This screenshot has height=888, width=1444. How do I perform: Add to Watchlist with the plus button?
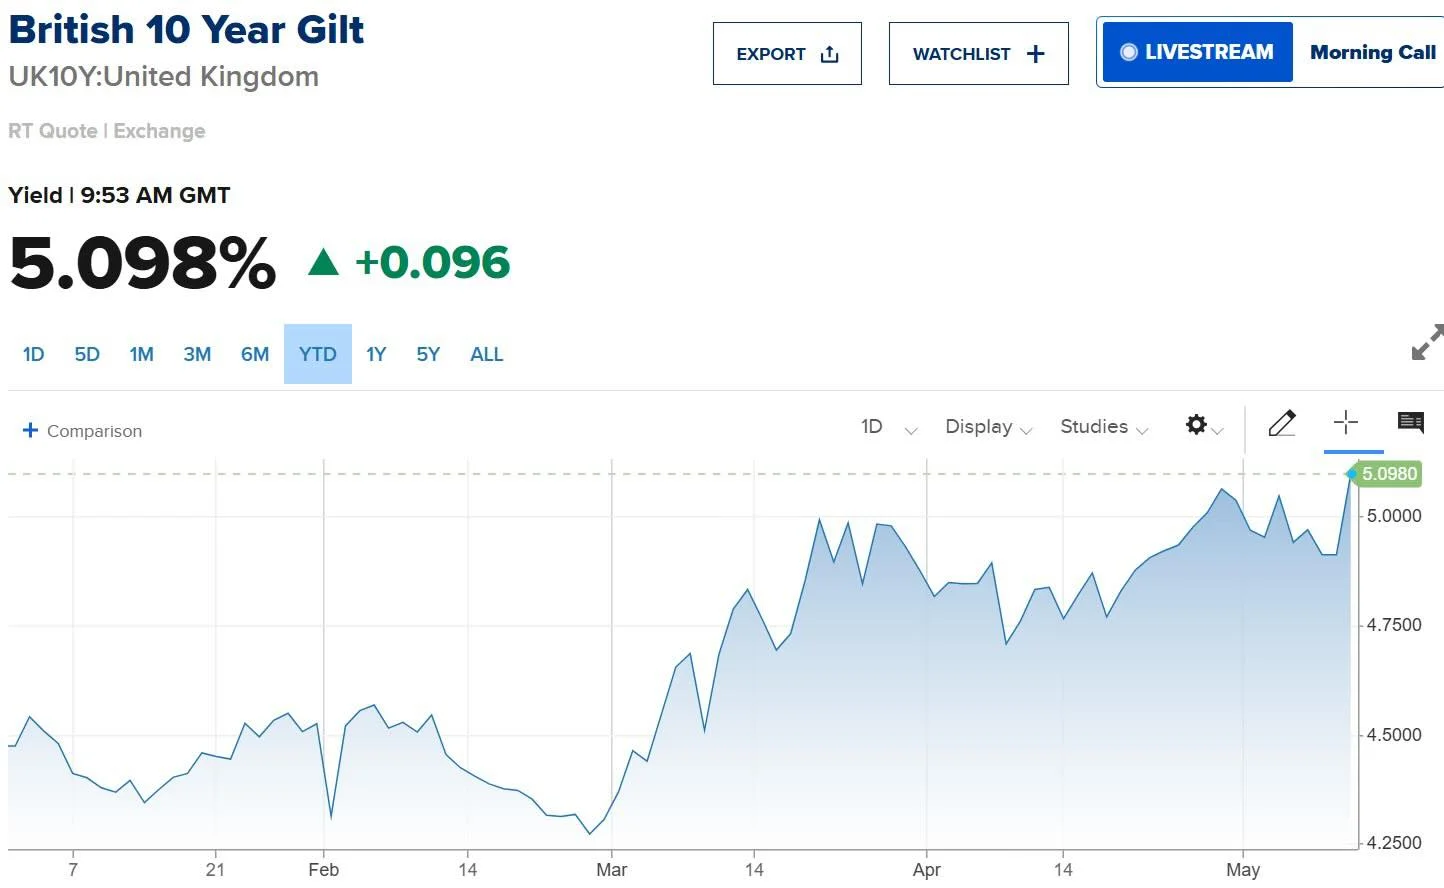[978, 54]
